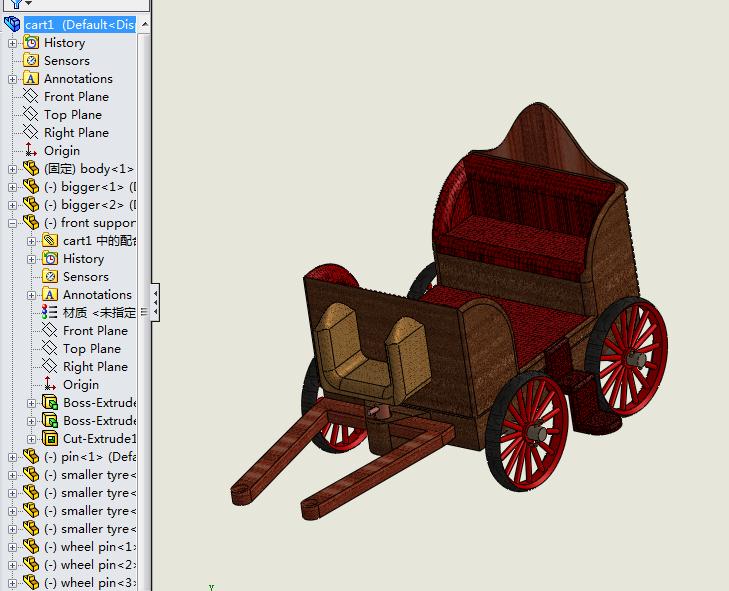Click the filter funnel icon
The image size is (729, 591).
[17, 4]
